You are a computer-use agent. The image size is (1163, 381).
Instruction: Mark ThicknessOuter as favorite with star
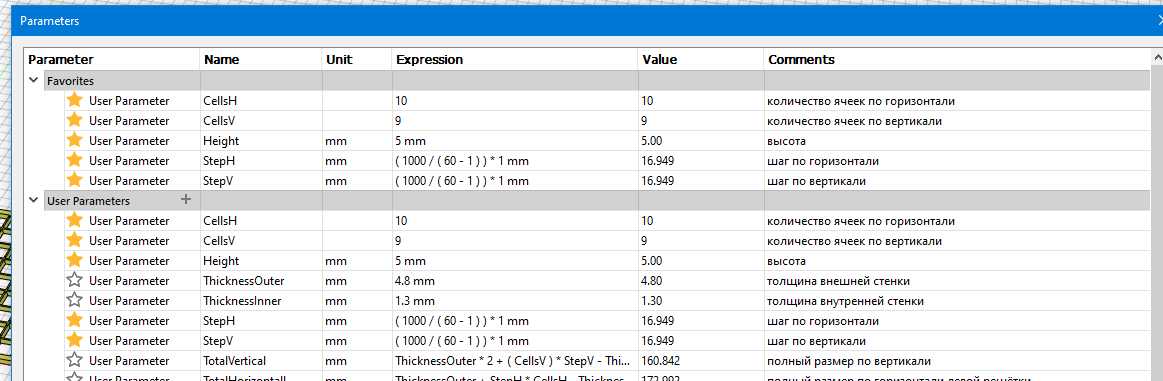pos(74,281)
